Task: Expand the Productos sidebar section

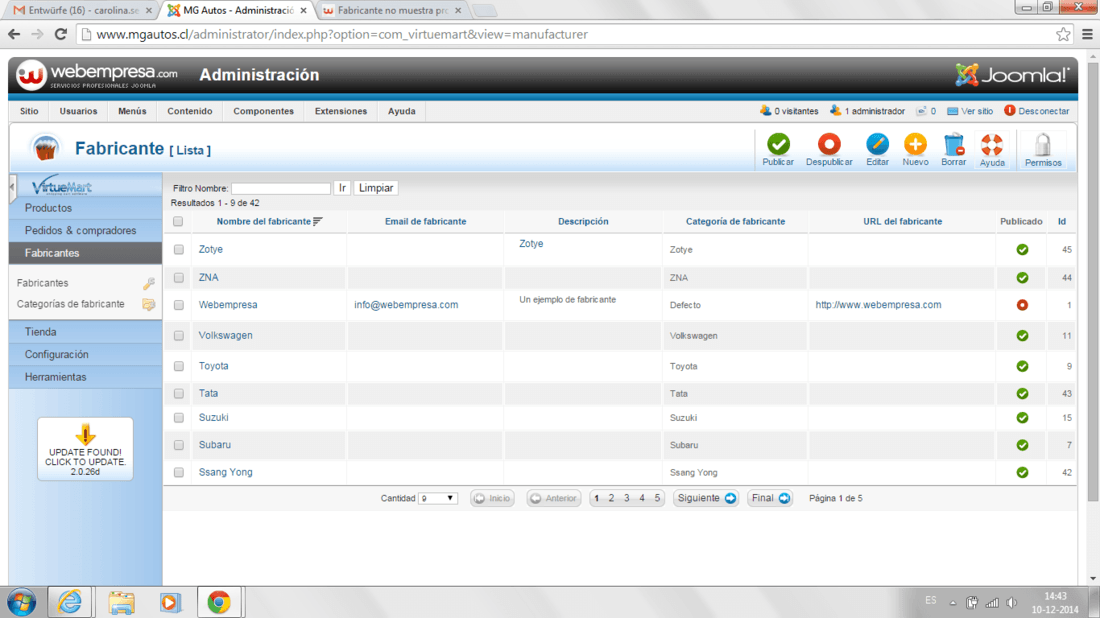Action: click(86, 208)
